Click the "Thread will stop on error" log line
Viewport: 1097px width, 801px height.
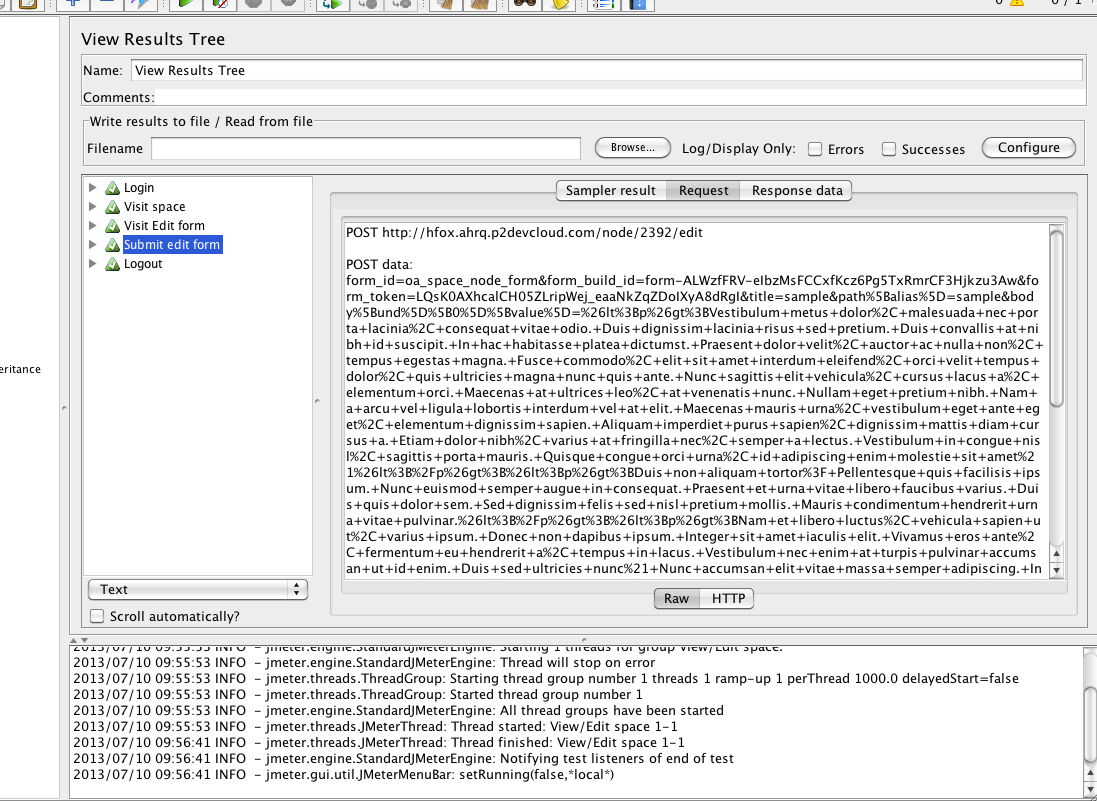coord(364,662)
